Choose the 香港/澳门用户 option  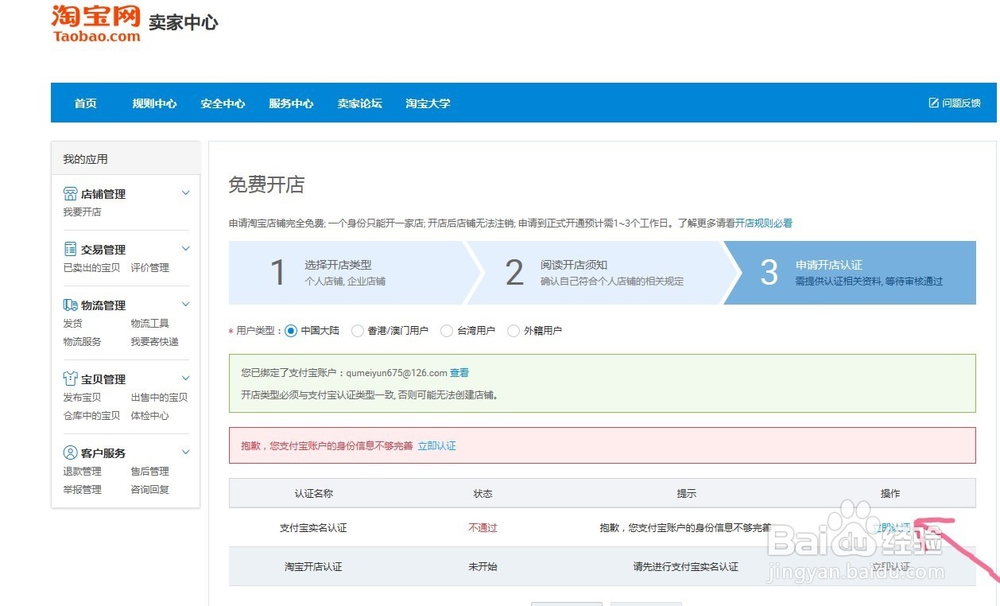tap(358, 331)
